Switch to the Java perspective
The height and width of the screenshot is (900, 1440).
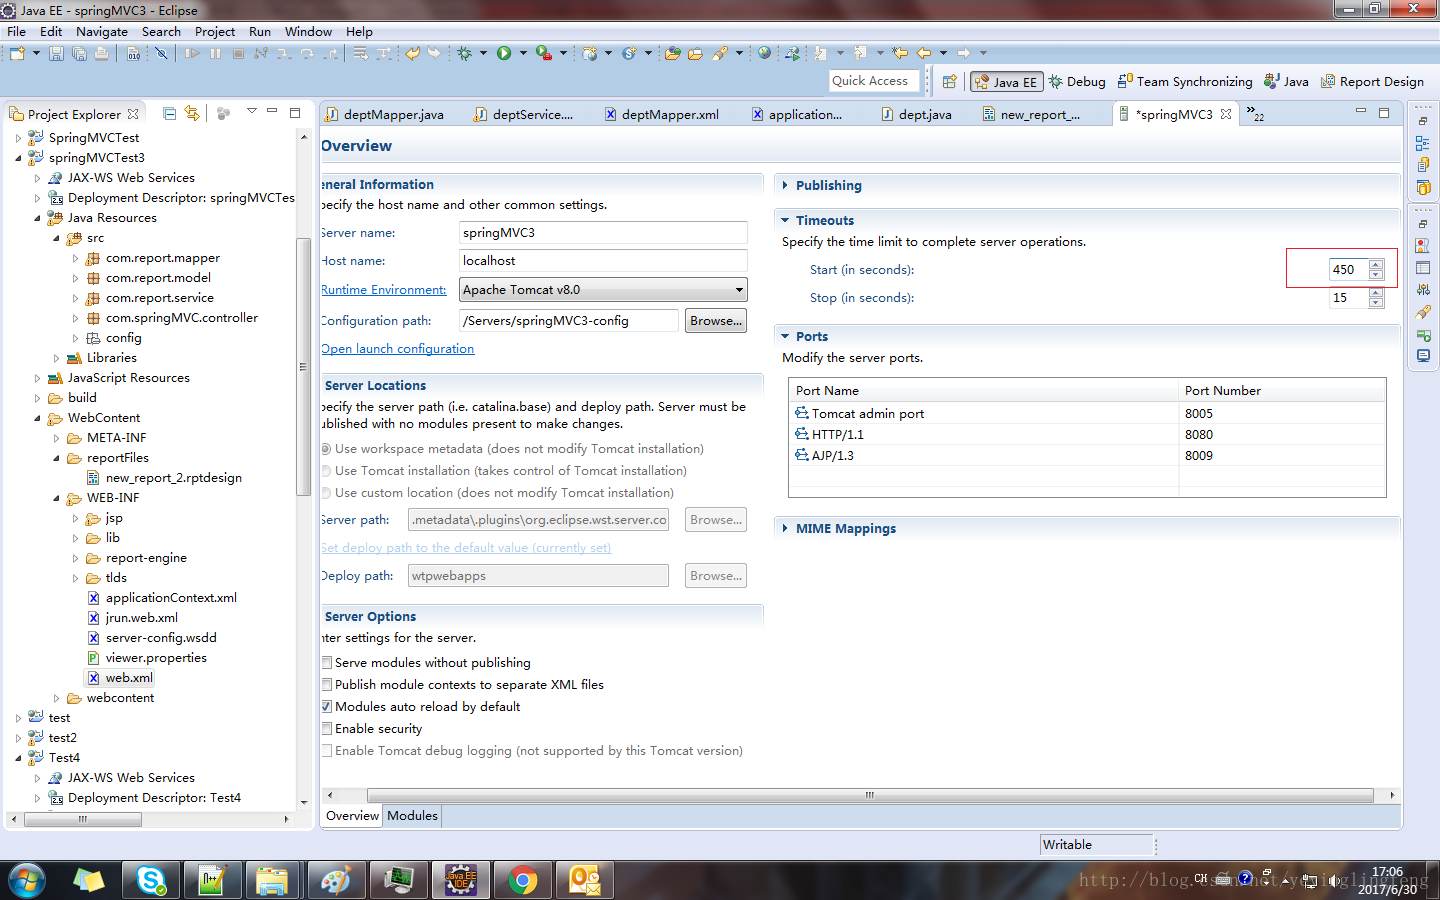[1286, 82]
